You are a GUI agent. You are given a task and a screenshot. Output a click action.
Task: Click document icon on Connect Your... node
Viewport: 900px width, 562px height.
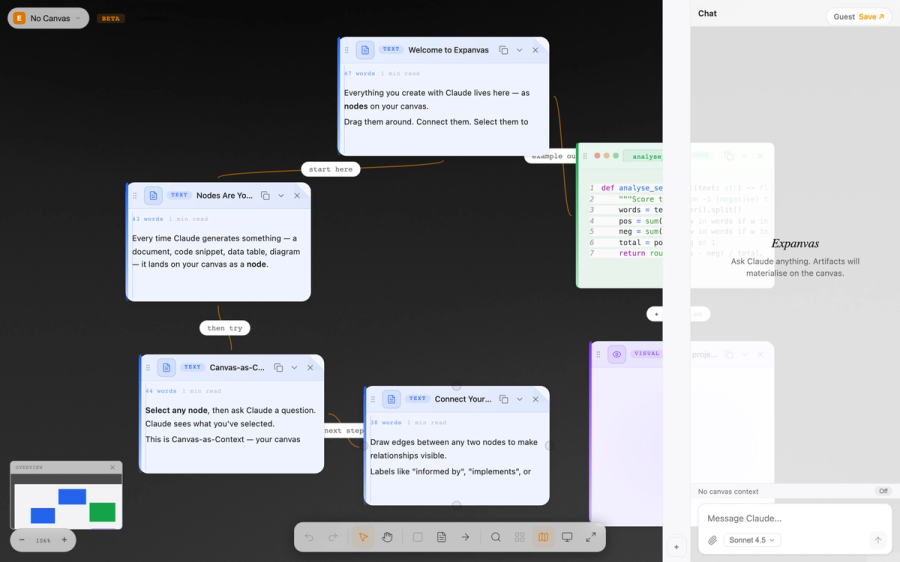click(391, 399)
